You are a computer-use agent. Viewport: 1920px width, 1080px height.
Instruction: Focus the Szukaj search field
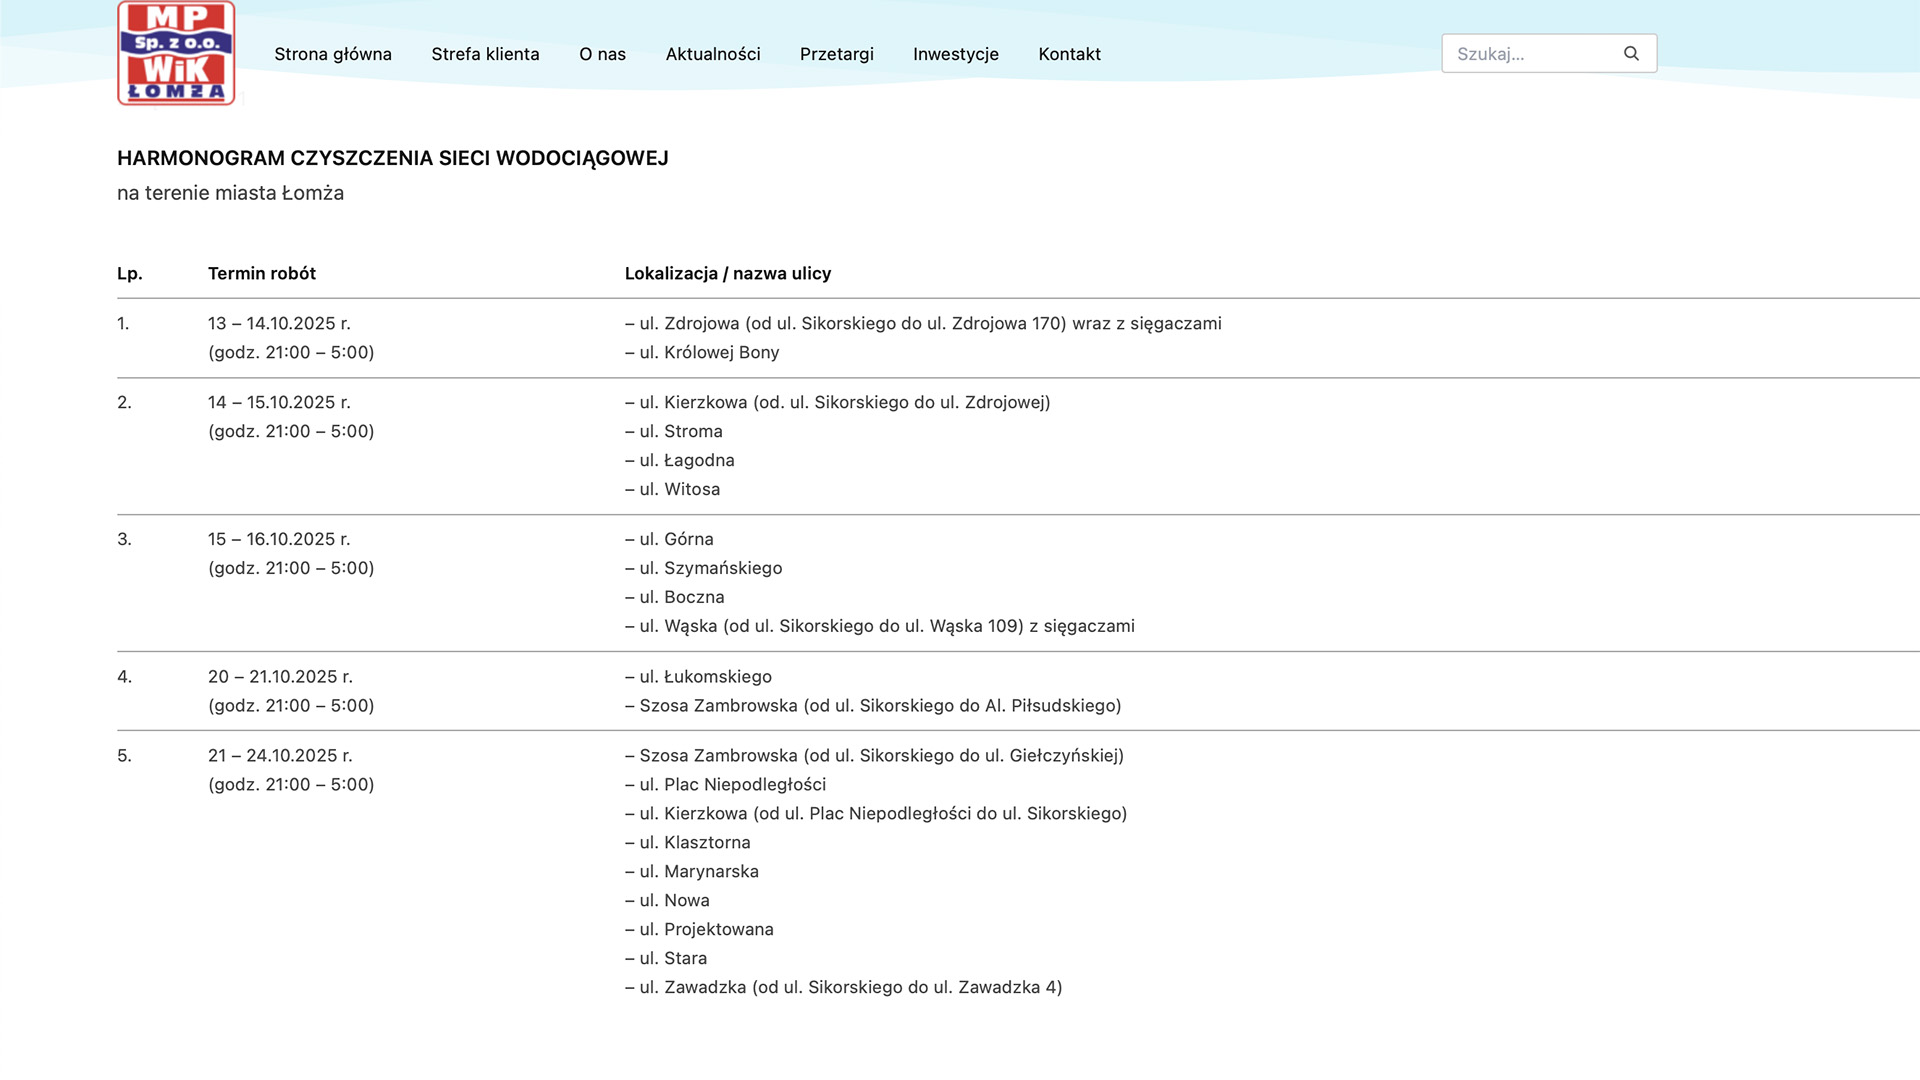(1530, 54)
